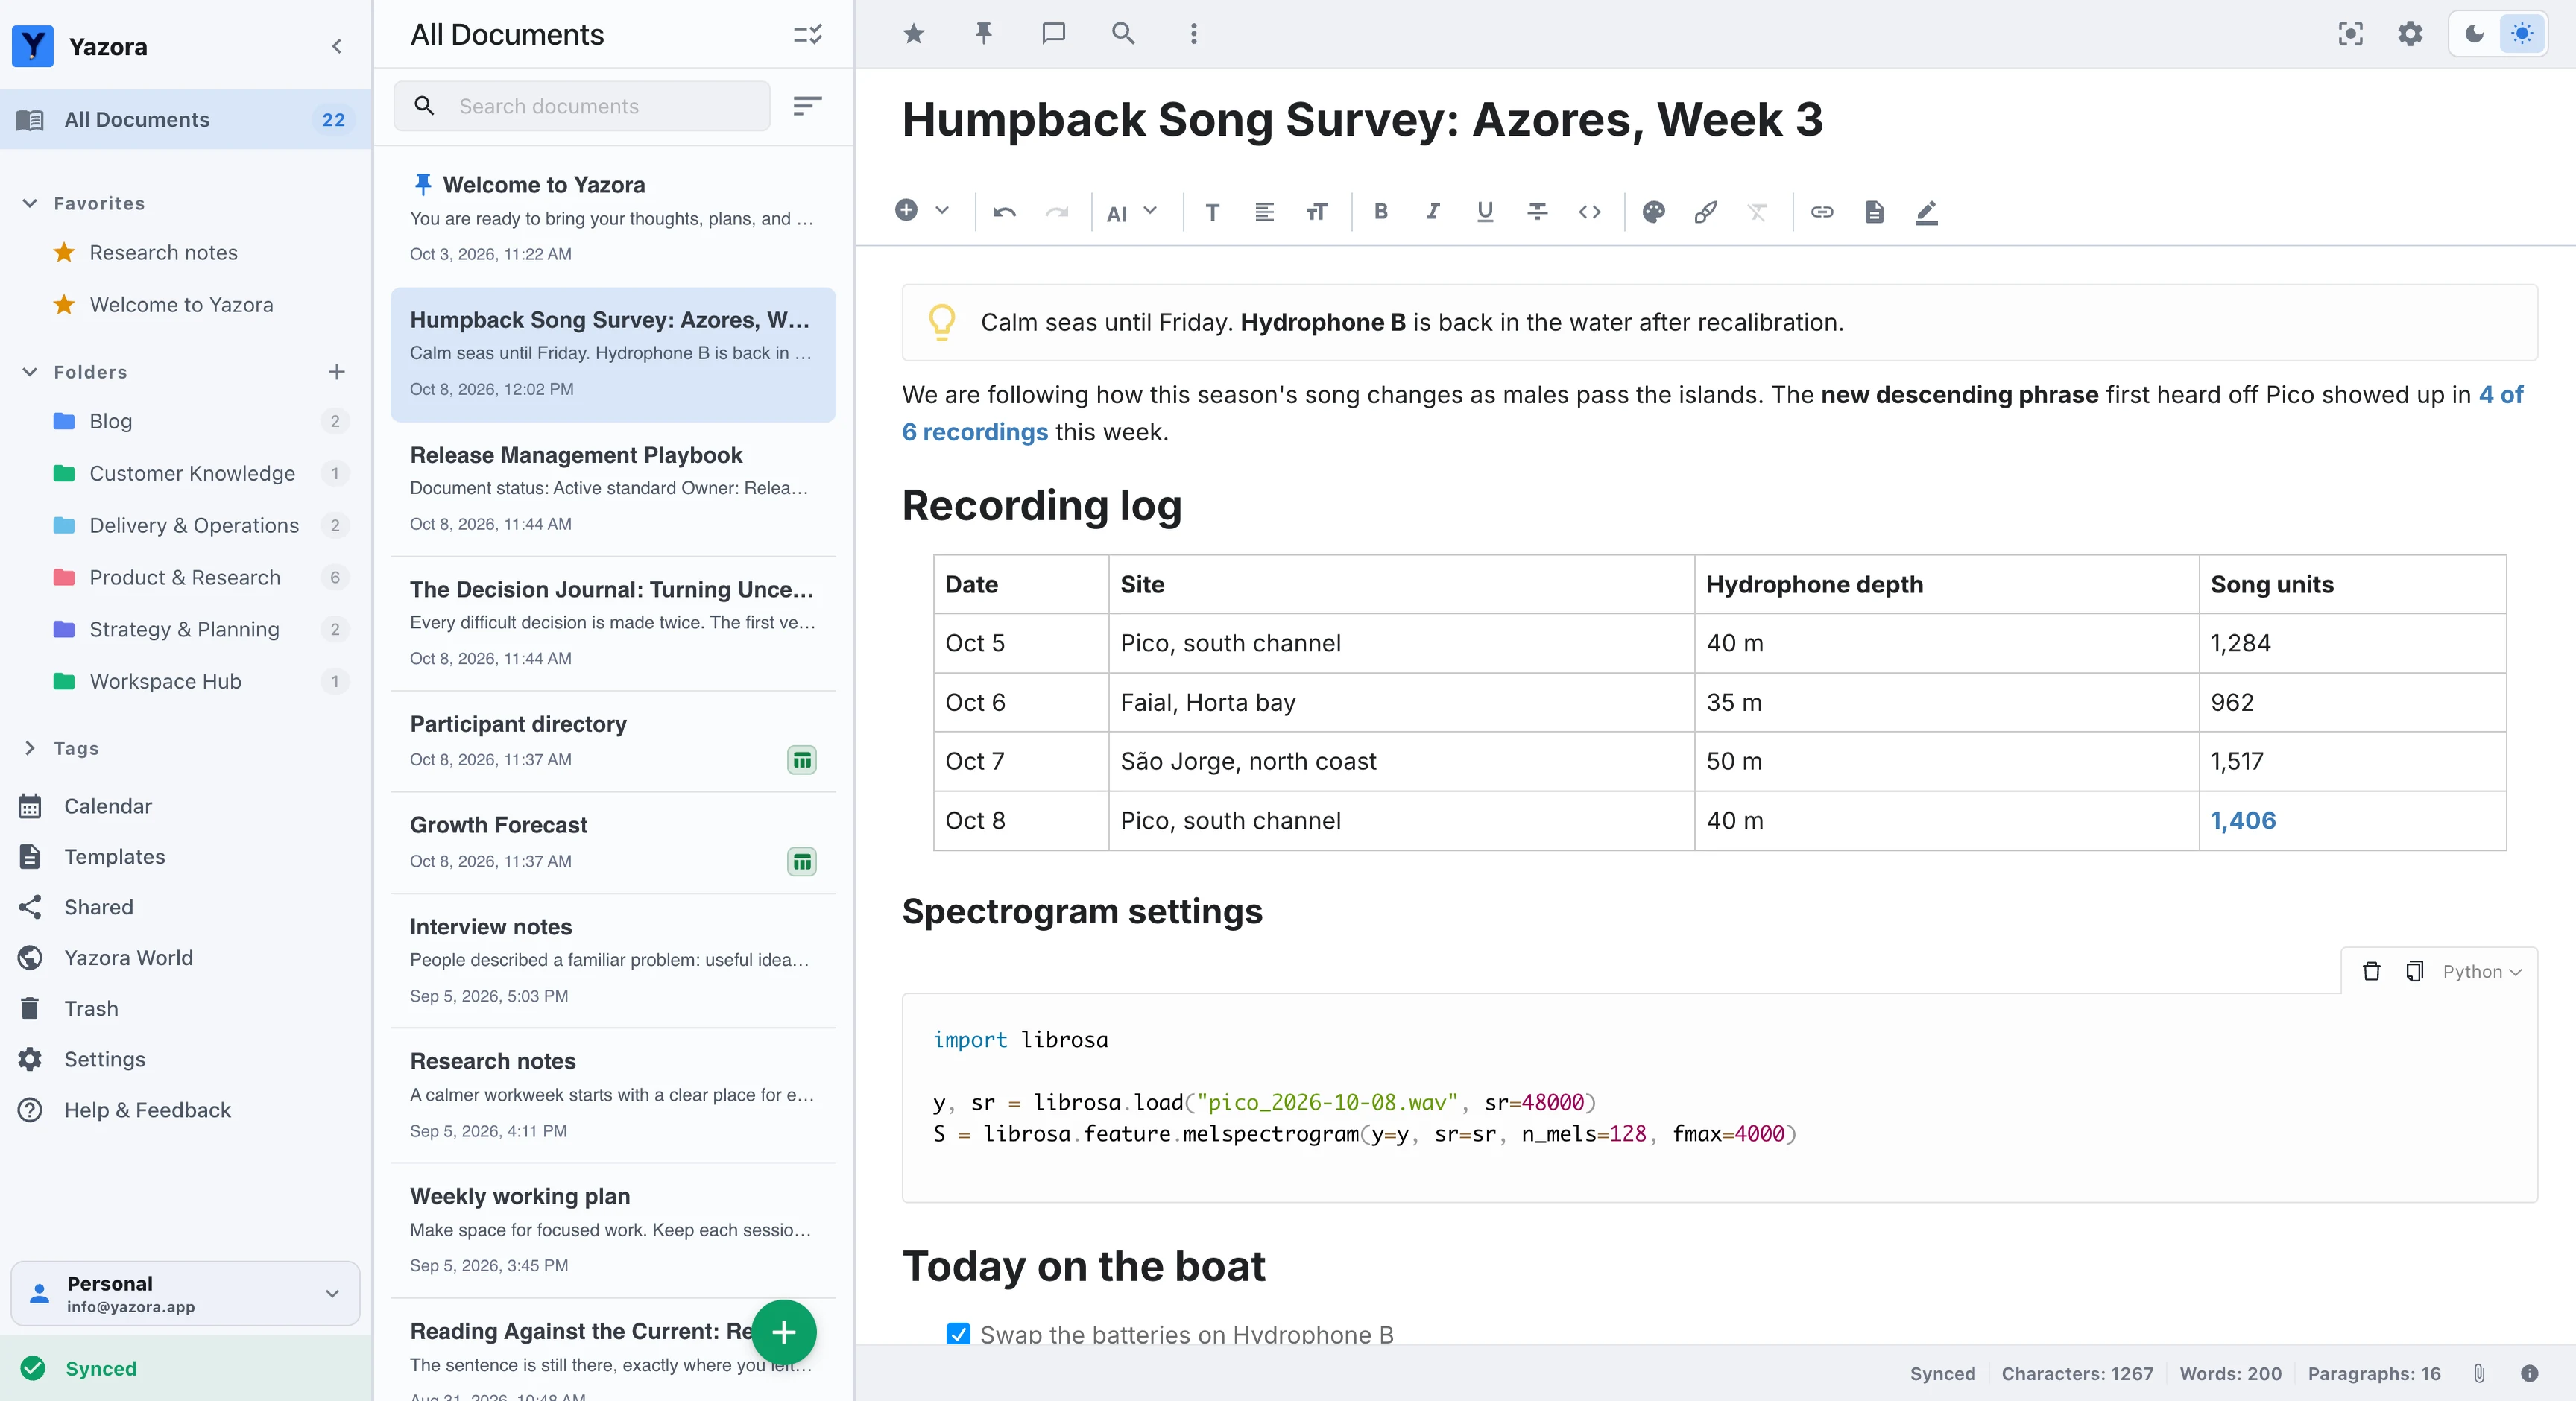Open editor settings gear icon
Viewport: 2576px width, 1401px height.
(x=2410, y=34)
